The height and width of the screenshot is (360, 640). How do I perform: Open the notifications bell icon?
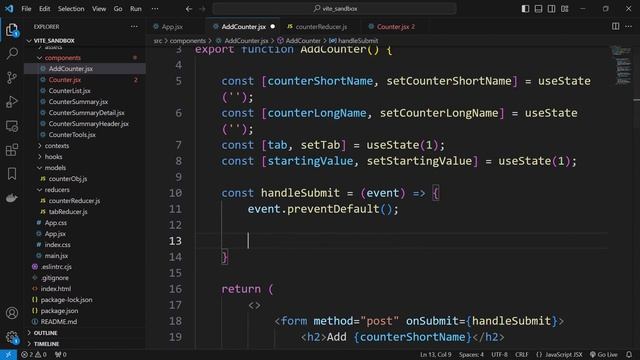pos(629,355)
